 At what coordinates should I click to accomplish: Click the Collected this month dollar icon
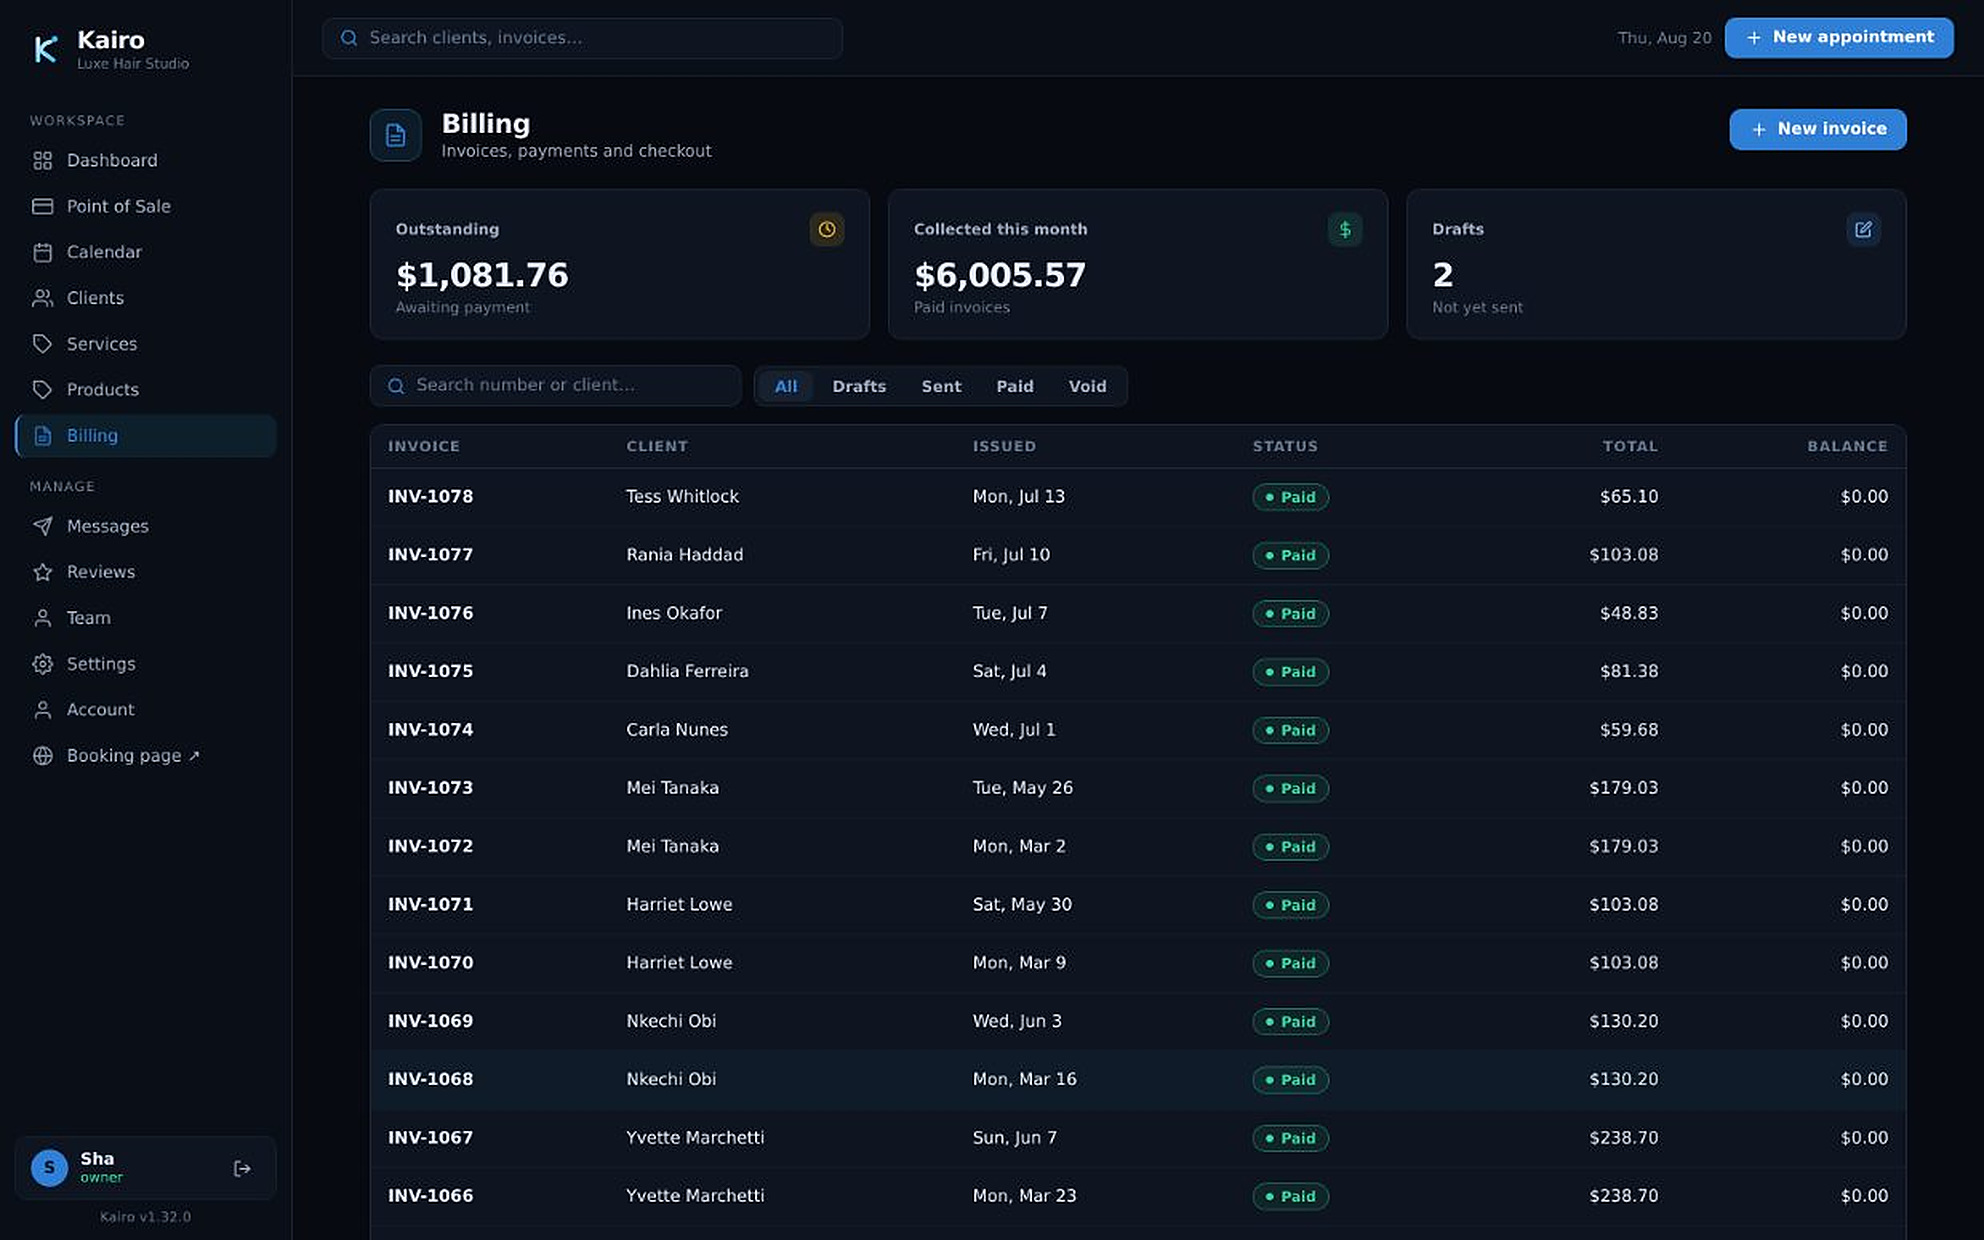coord(1345,230)
